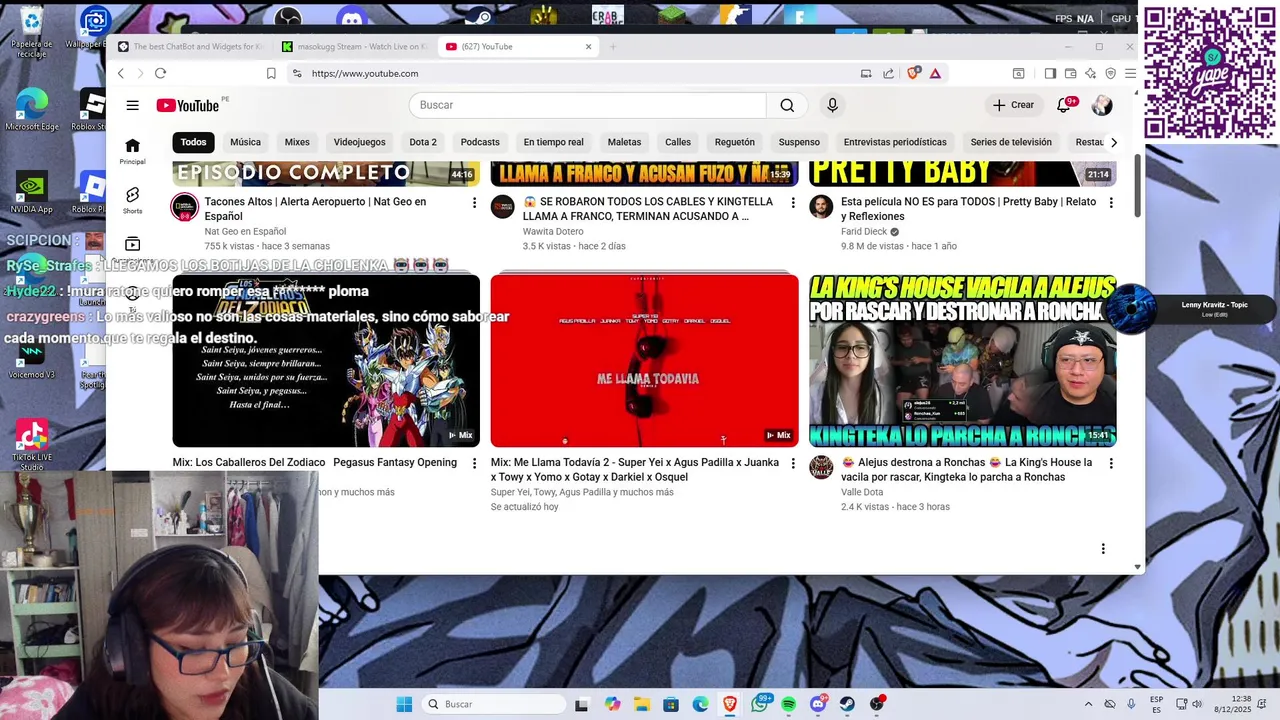Play Los Caballeros Del Zodiaco mix thumbnail

coord(326,361)
